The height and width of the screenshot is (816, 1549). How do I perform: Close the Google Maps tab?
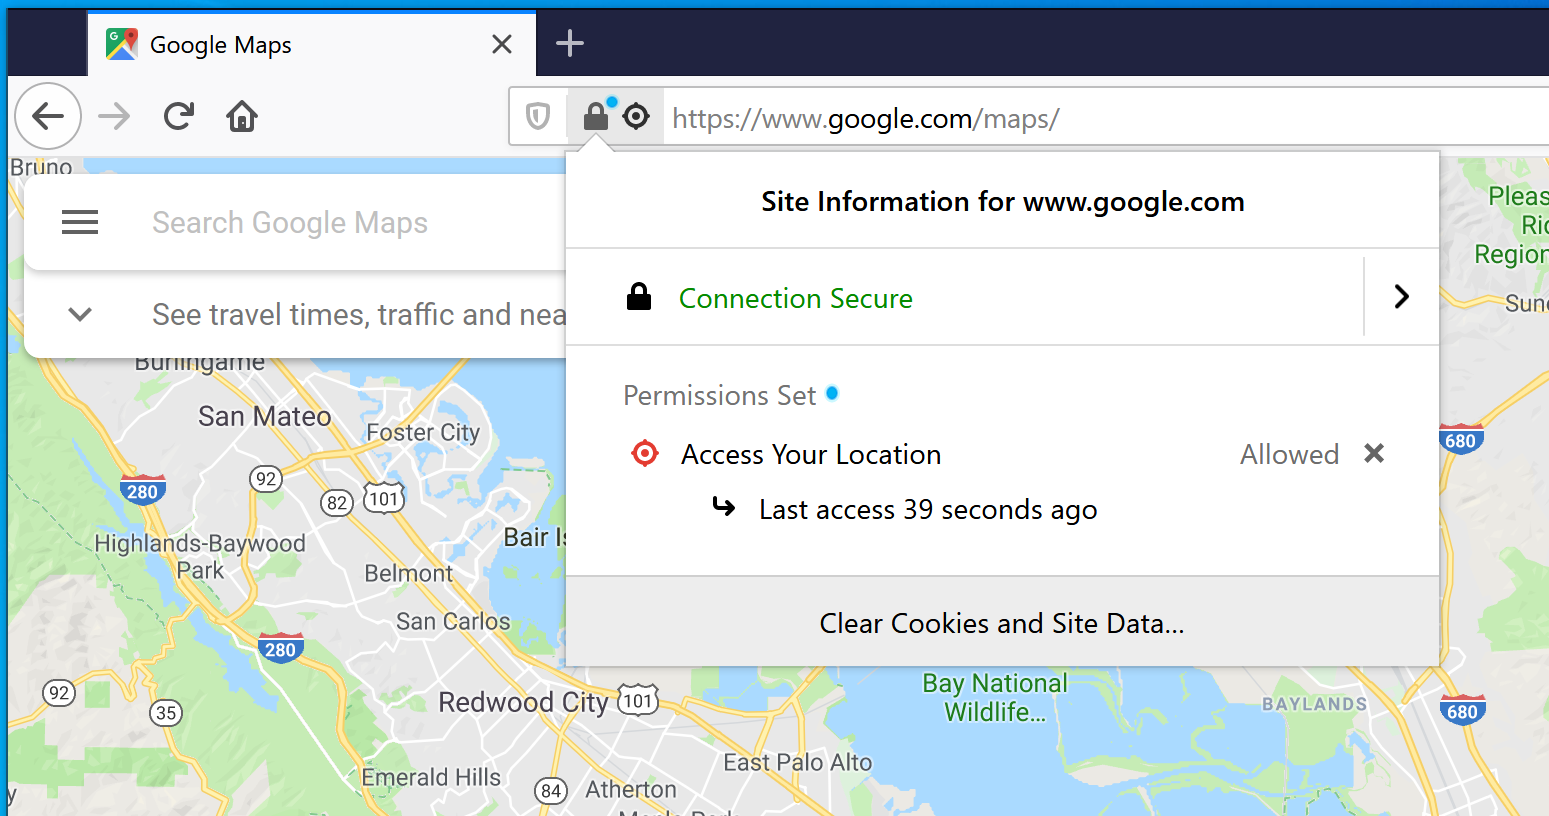coord(502,44)
